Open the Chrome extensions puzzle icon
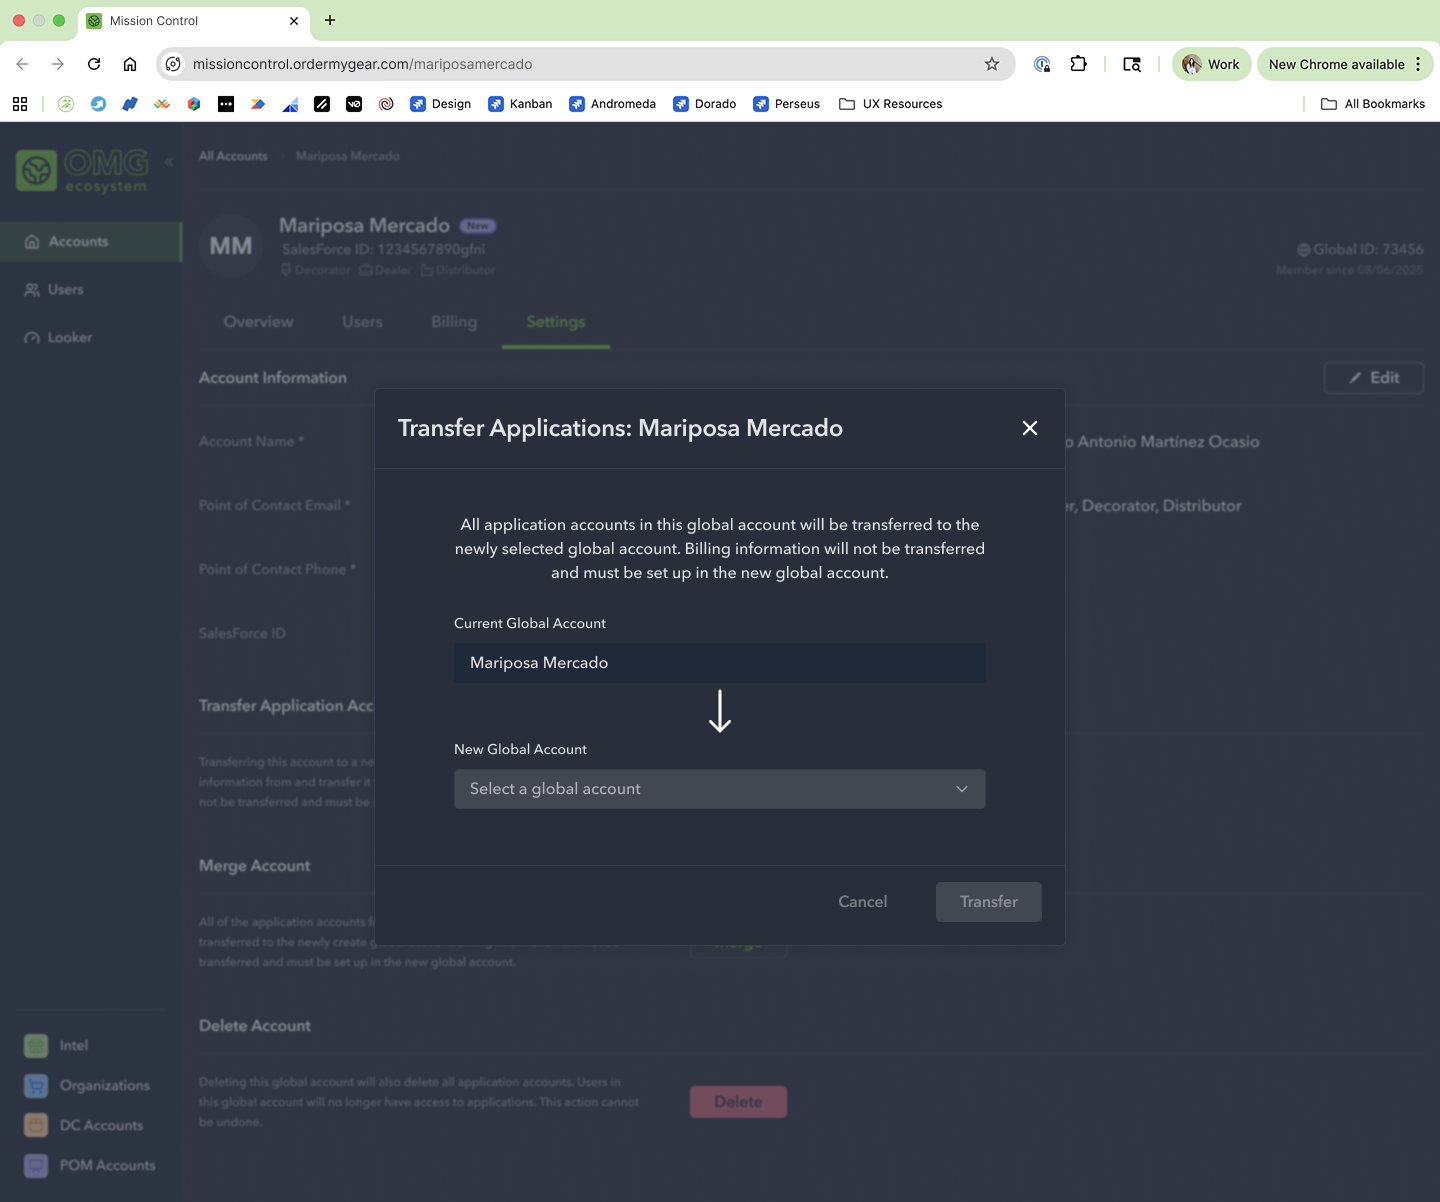This screenshot has height=1202, width=1440. [1078, 64]
